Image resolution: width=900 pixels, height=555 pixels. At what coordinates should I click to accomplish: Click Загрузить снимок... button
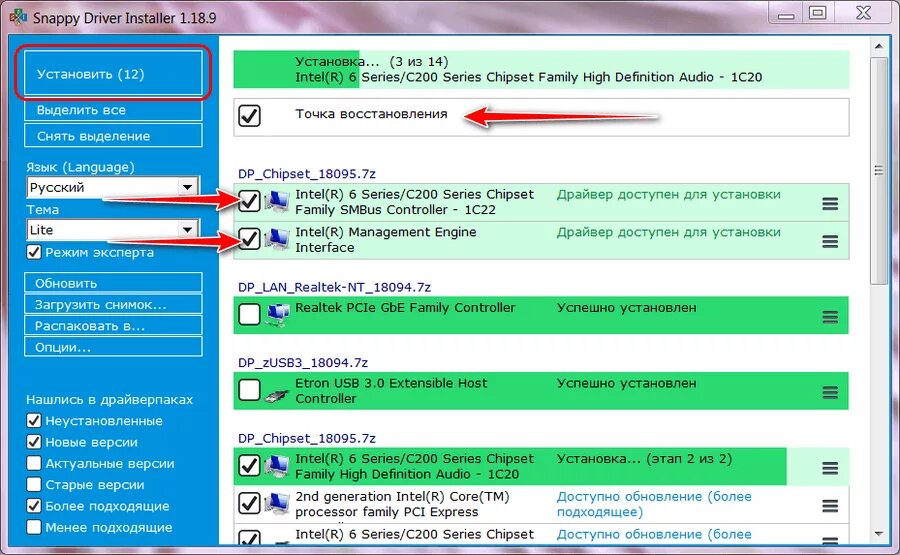113,304
